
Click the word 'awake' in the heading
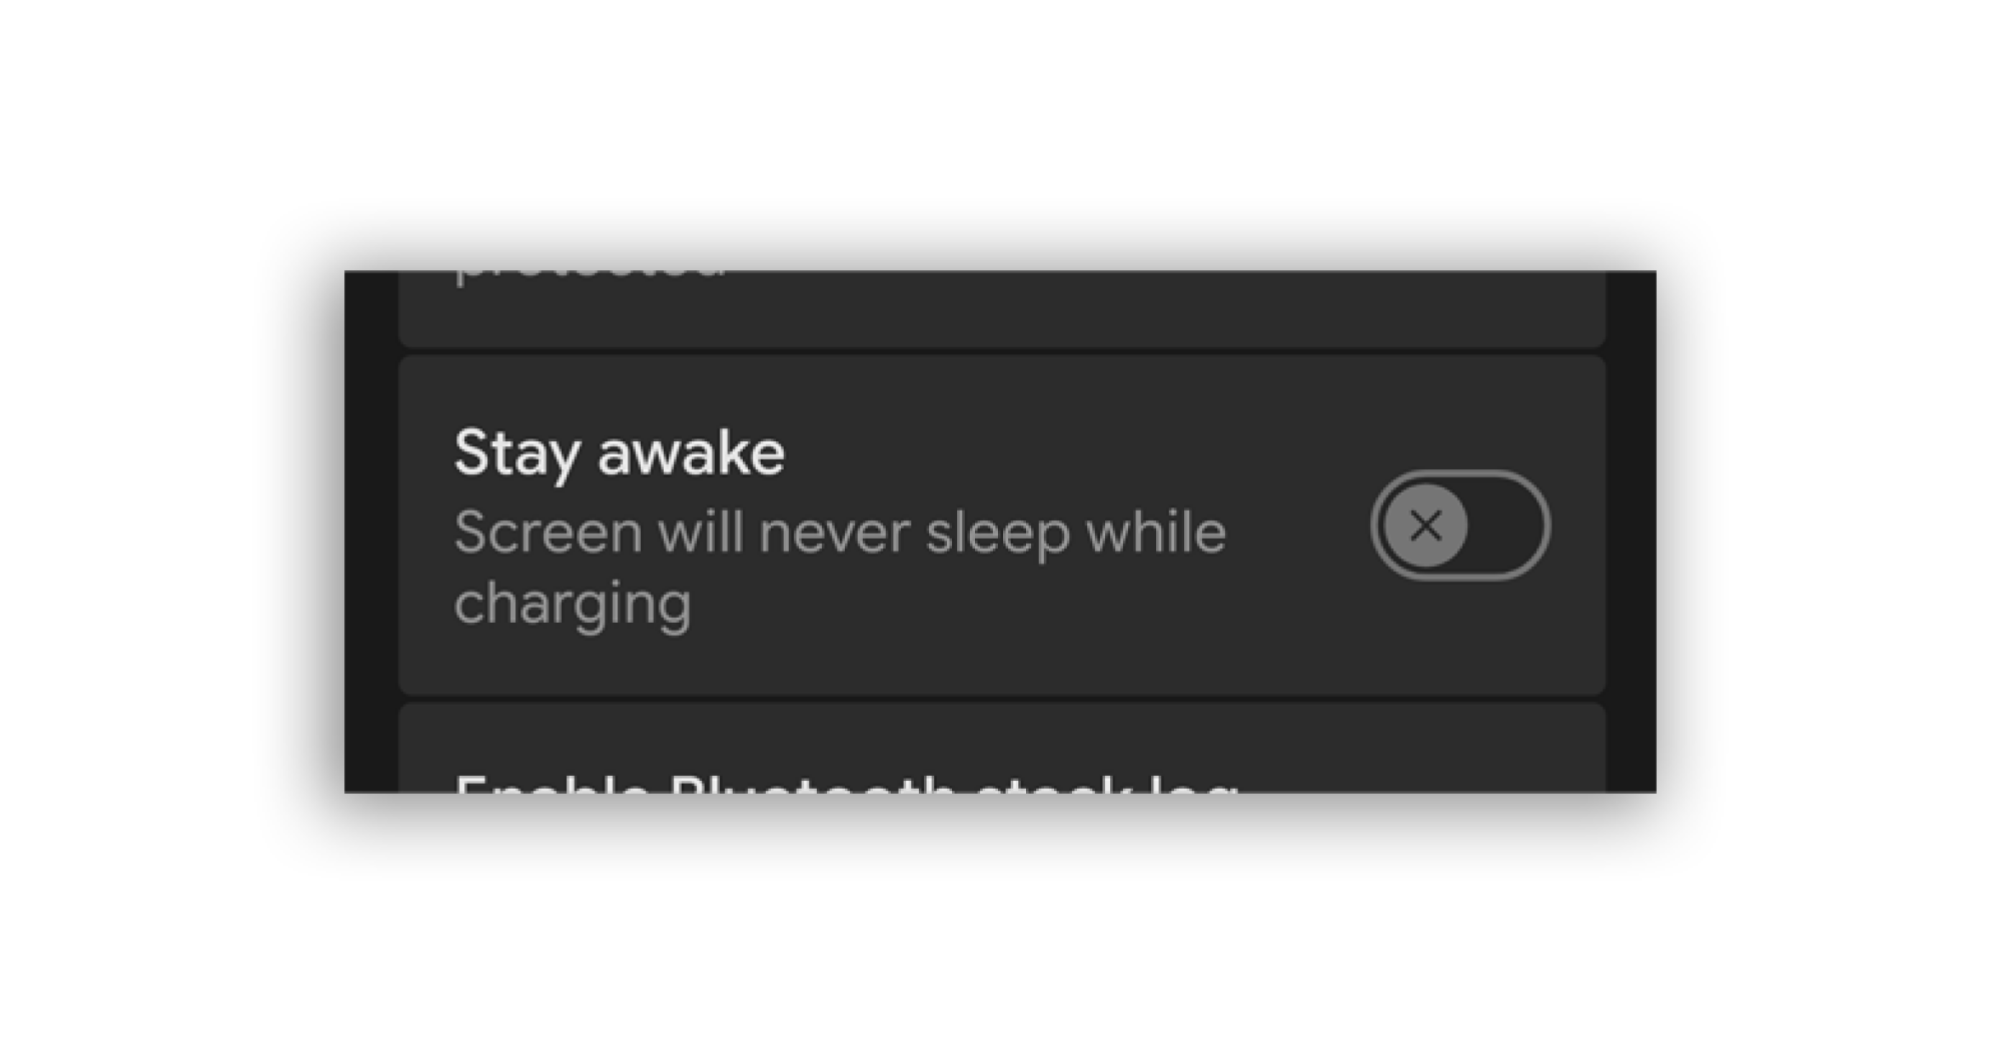pos(691,453)
